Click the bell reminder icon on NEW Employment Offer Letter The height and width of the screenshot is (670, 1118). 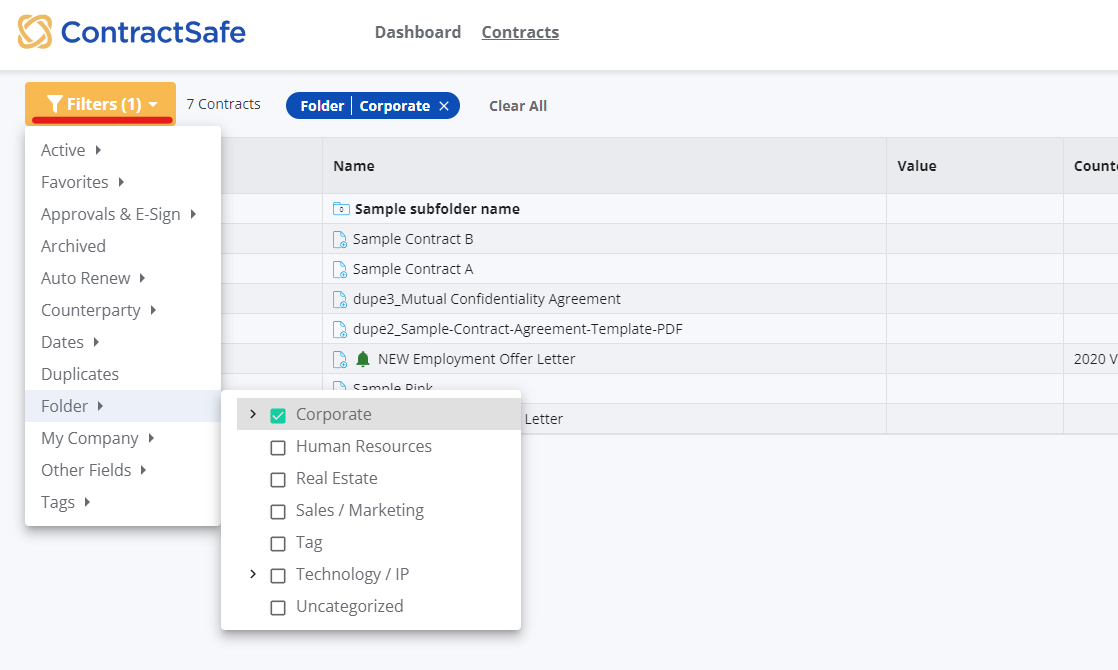tap(362, 357)
